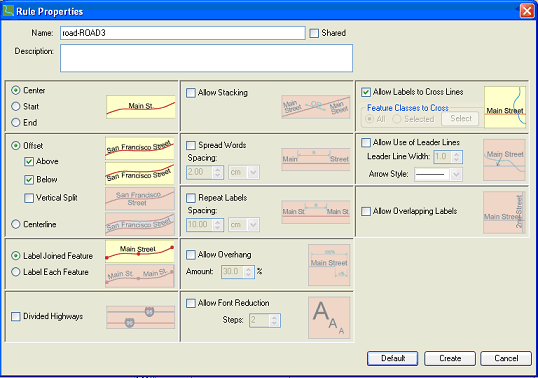Enable the Allow Font Reduction checkbox

click(190, 303)
